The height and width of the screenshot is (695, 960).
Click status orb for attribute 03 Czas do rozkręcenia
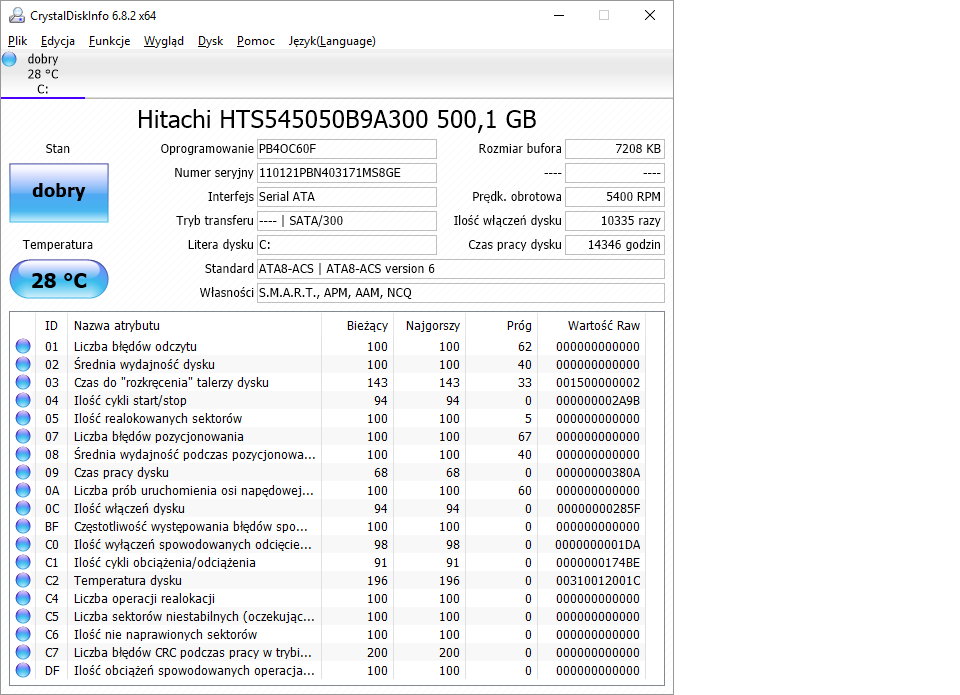[23, 382]
